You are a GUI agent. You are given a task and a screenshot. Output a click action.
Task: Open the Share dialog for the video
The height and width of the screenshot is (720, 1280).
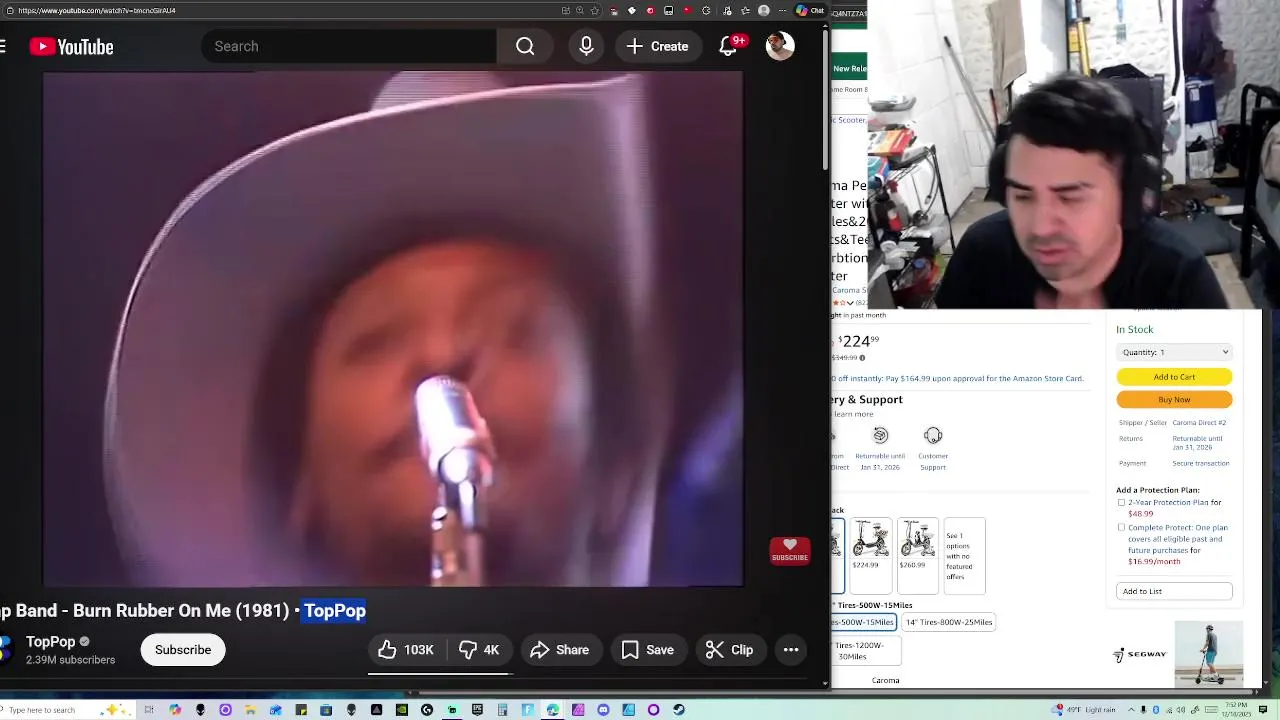[560, 650]
